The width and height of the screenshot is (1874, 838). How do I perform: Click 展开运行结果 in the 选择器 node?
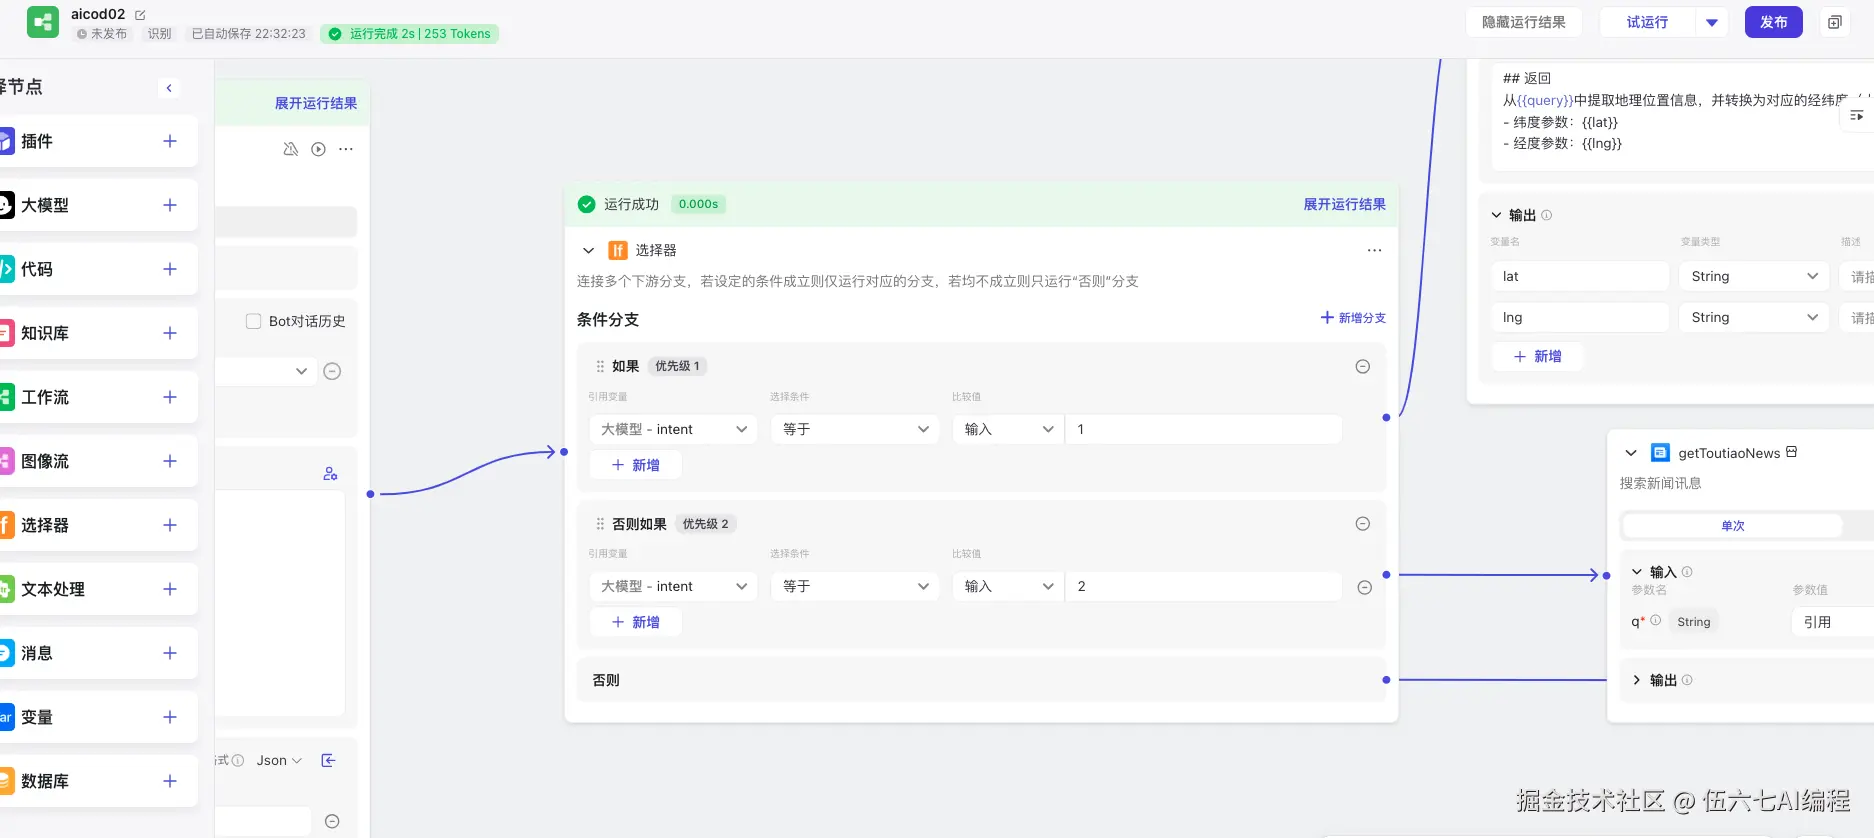coord(1344,204)
